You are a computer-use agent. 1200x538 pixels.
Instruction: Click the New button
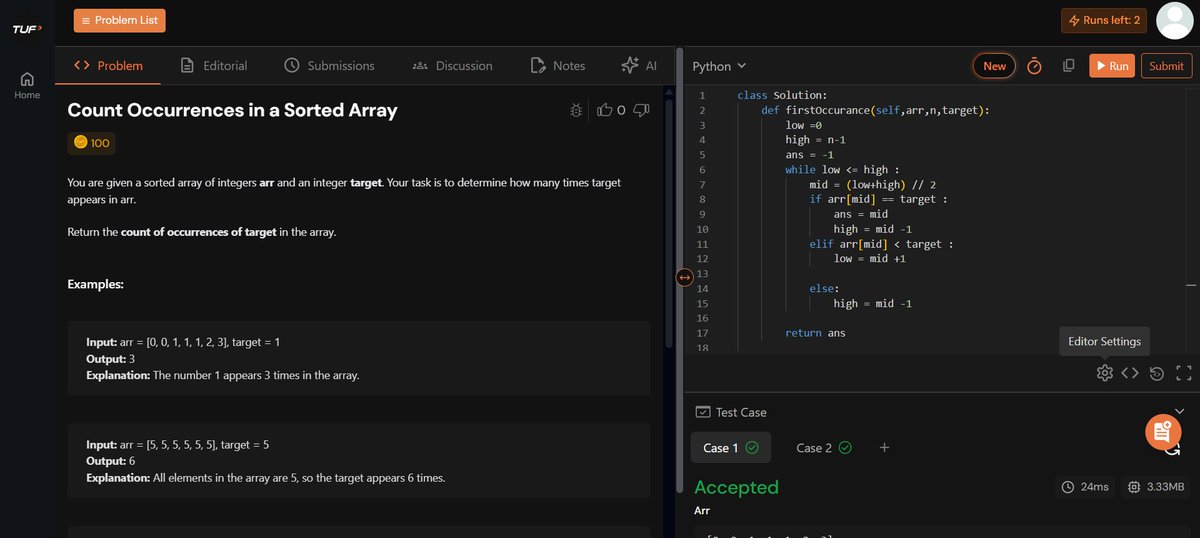pos(994,66)
